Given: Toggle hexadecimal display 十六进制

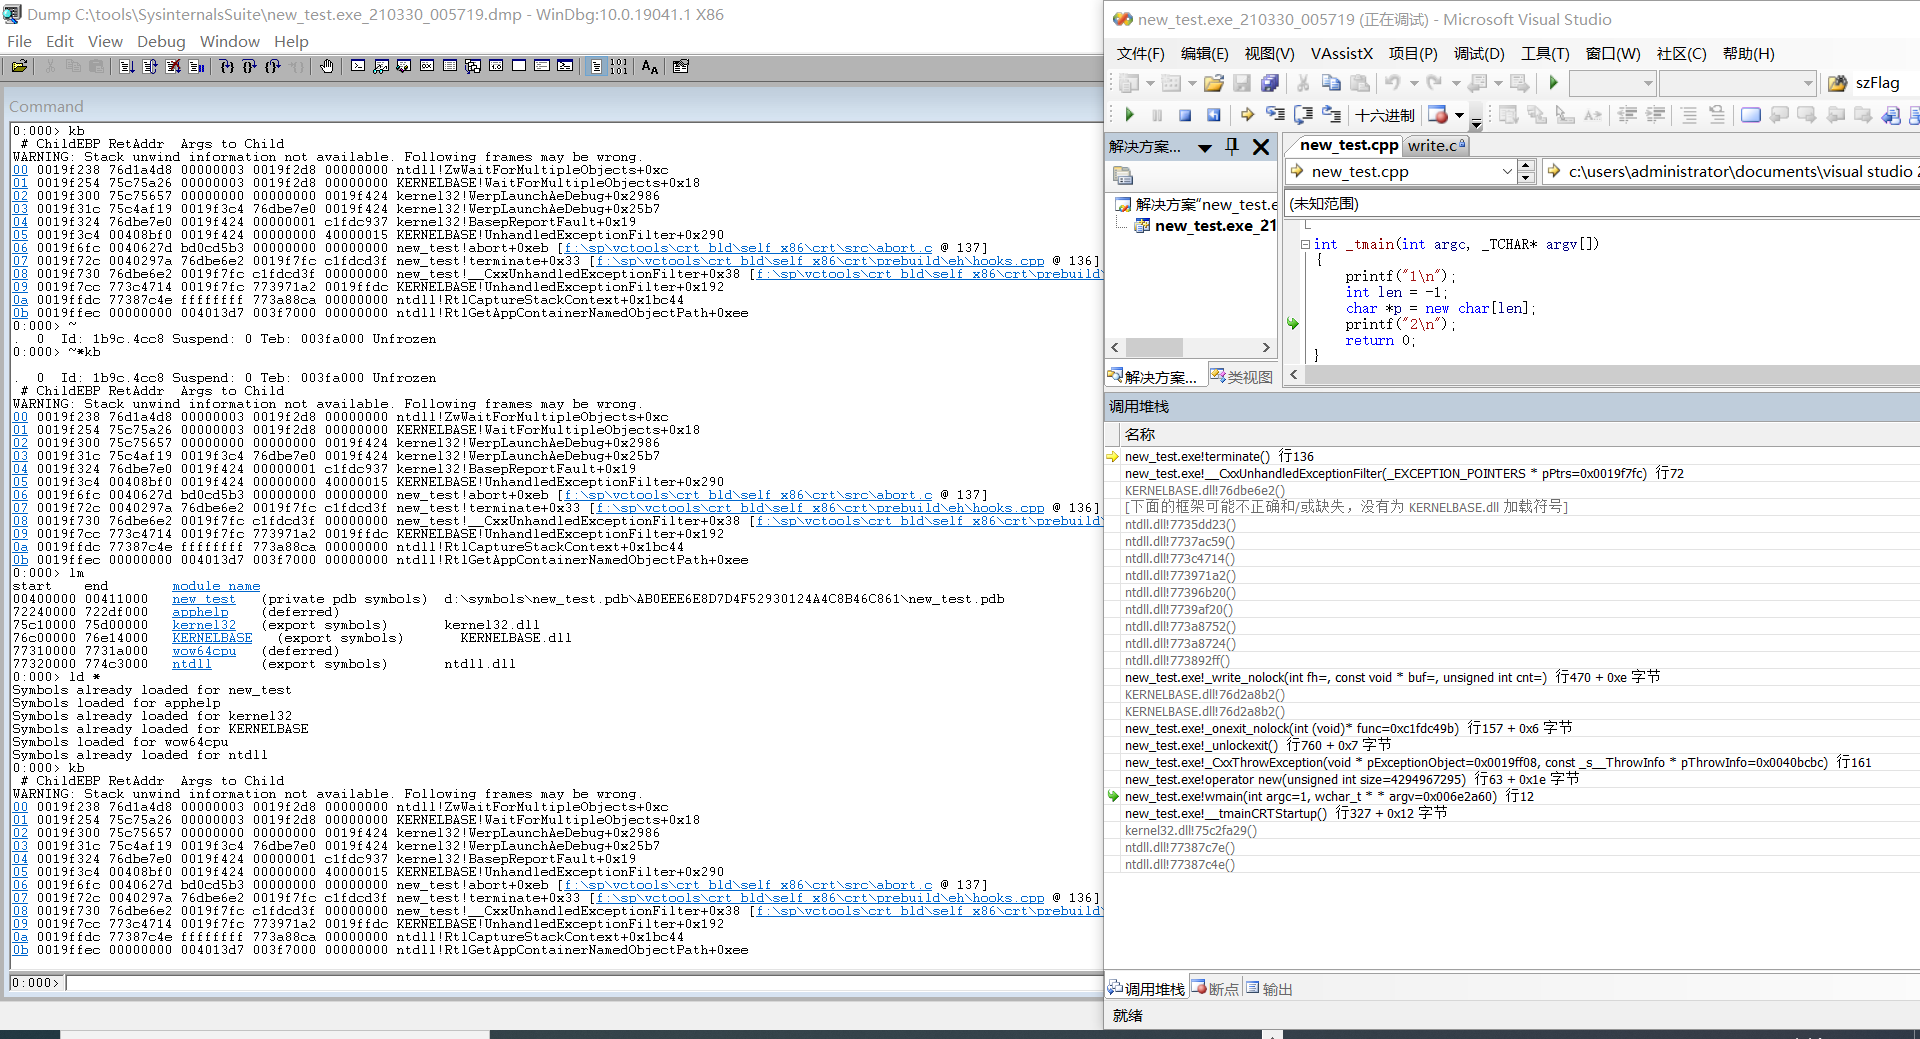Looking at the screenshot, I should [x=1384, y=116].
